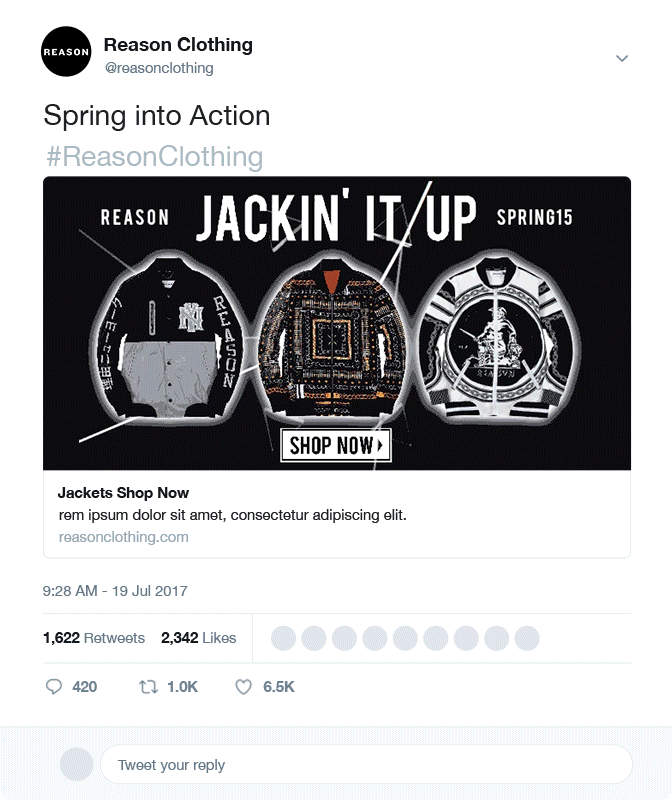The image size is (672, 800).
Task: Click the Tweet your reply field
Action: click(366, 764)
